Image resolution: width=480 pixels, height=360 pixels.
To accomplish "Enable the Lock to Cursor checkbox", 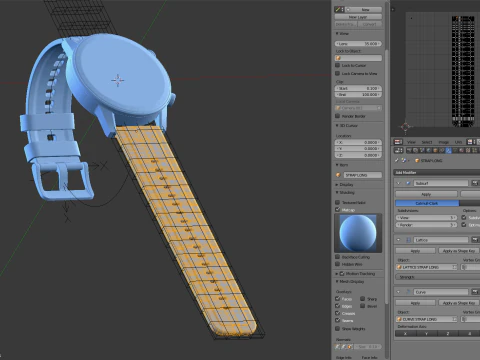I will click(337, 65).
